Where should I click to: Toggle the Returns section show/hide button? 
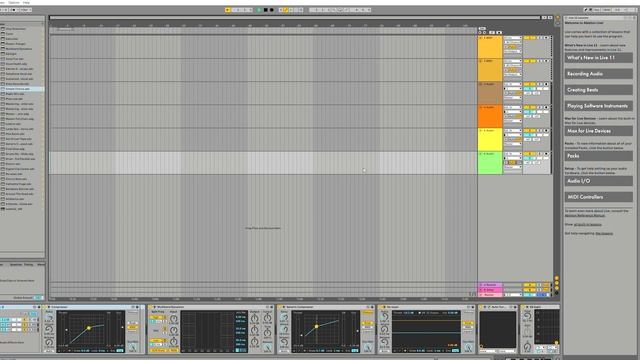coord(557,283)
